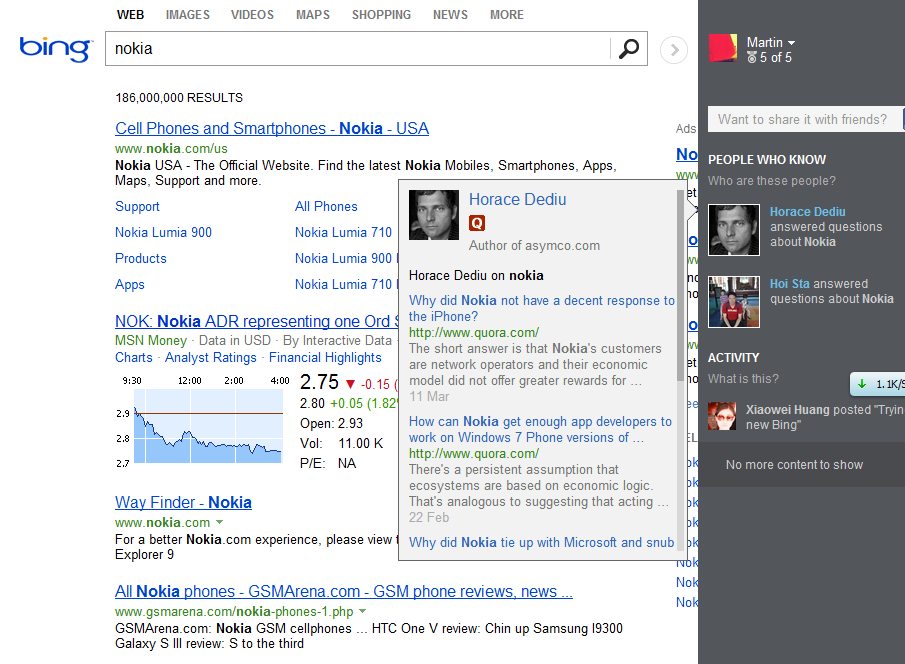Open the Support sitelink
This screenshot has height=664, width=905.
point(137,207)
